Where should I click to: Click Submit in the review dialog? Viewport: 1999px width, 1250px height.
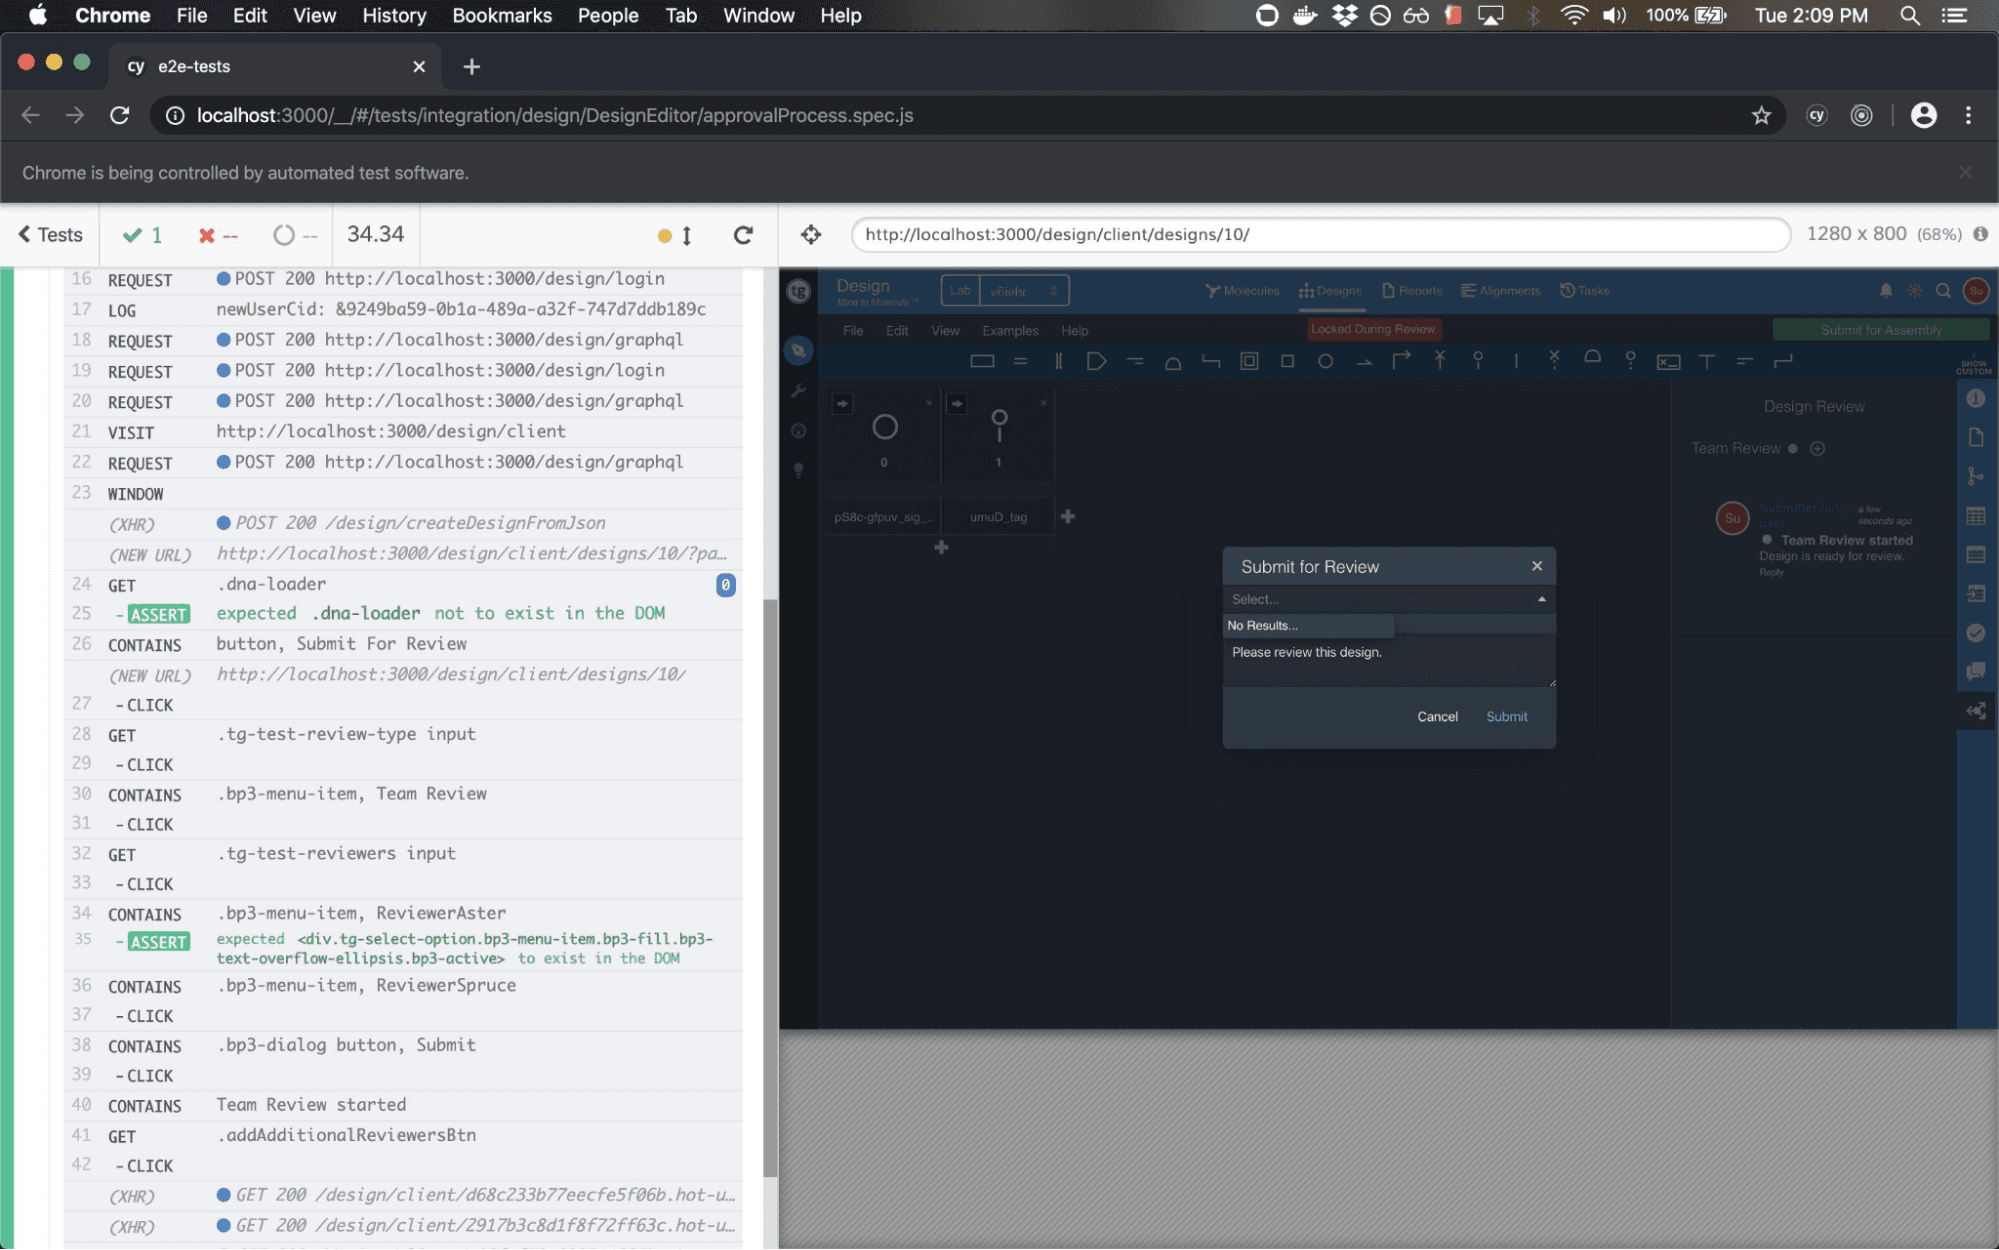(x=1506, y=716)
